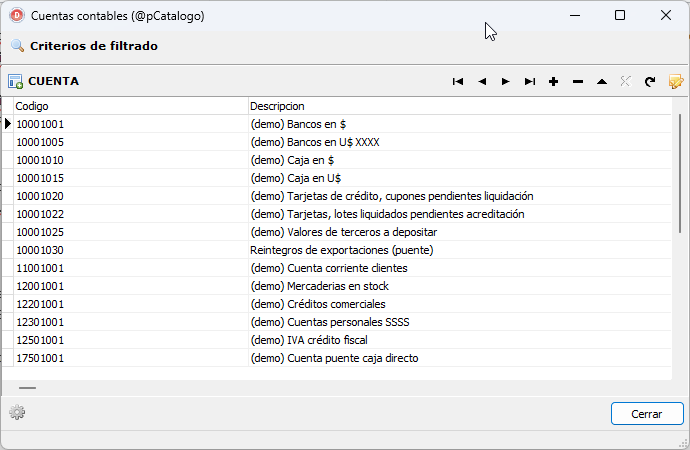The width and height of the screenshot is (690, 450).
Task: Delete the record with the minus icon
Action: coord(578,81)
